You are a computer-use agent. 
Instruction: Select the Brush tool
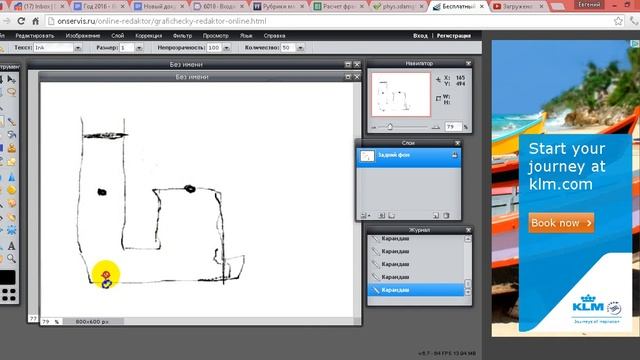coord(12,122)
